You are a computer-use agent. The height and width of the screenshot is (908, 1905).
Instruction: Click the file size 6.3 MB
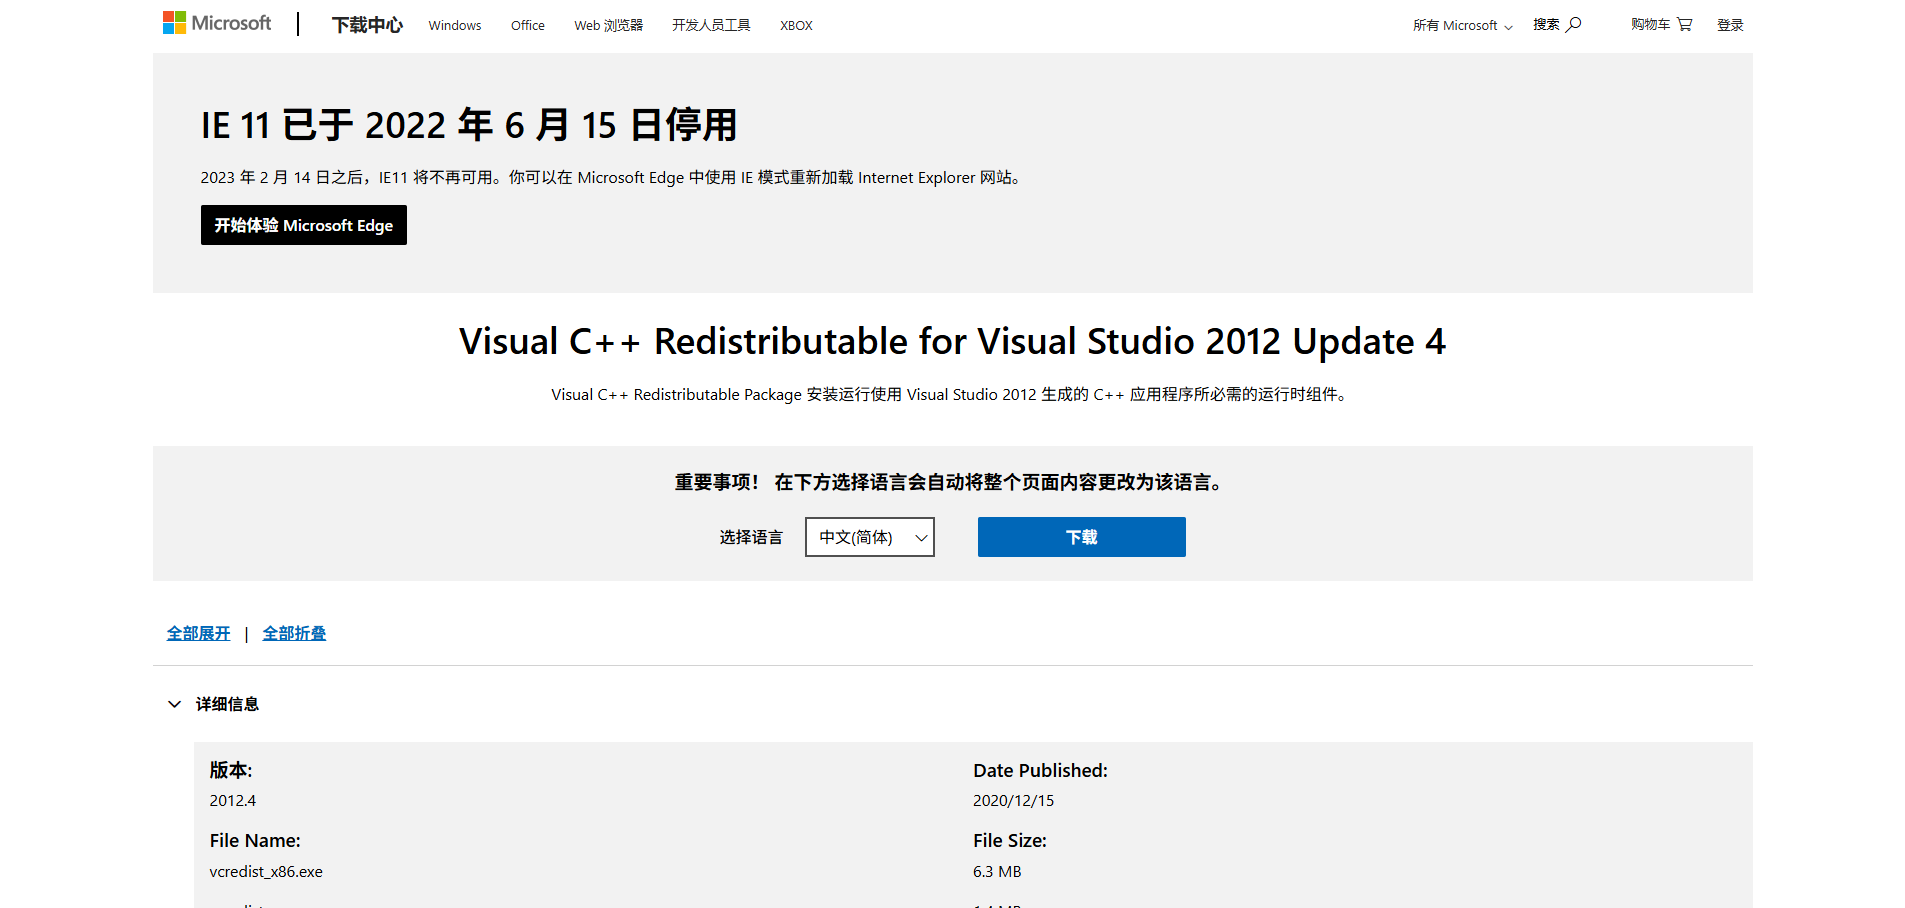997,871
